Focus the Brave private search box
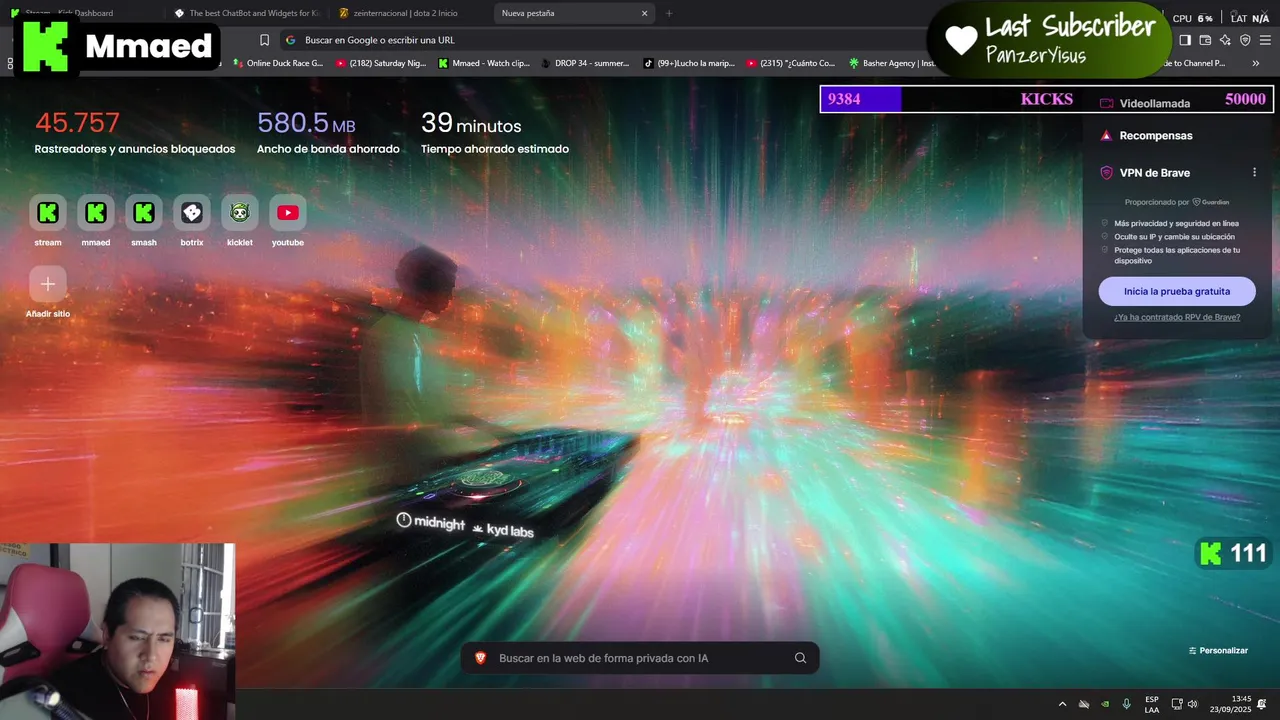This screenshot has width=1280, height=720. point(640,658)
